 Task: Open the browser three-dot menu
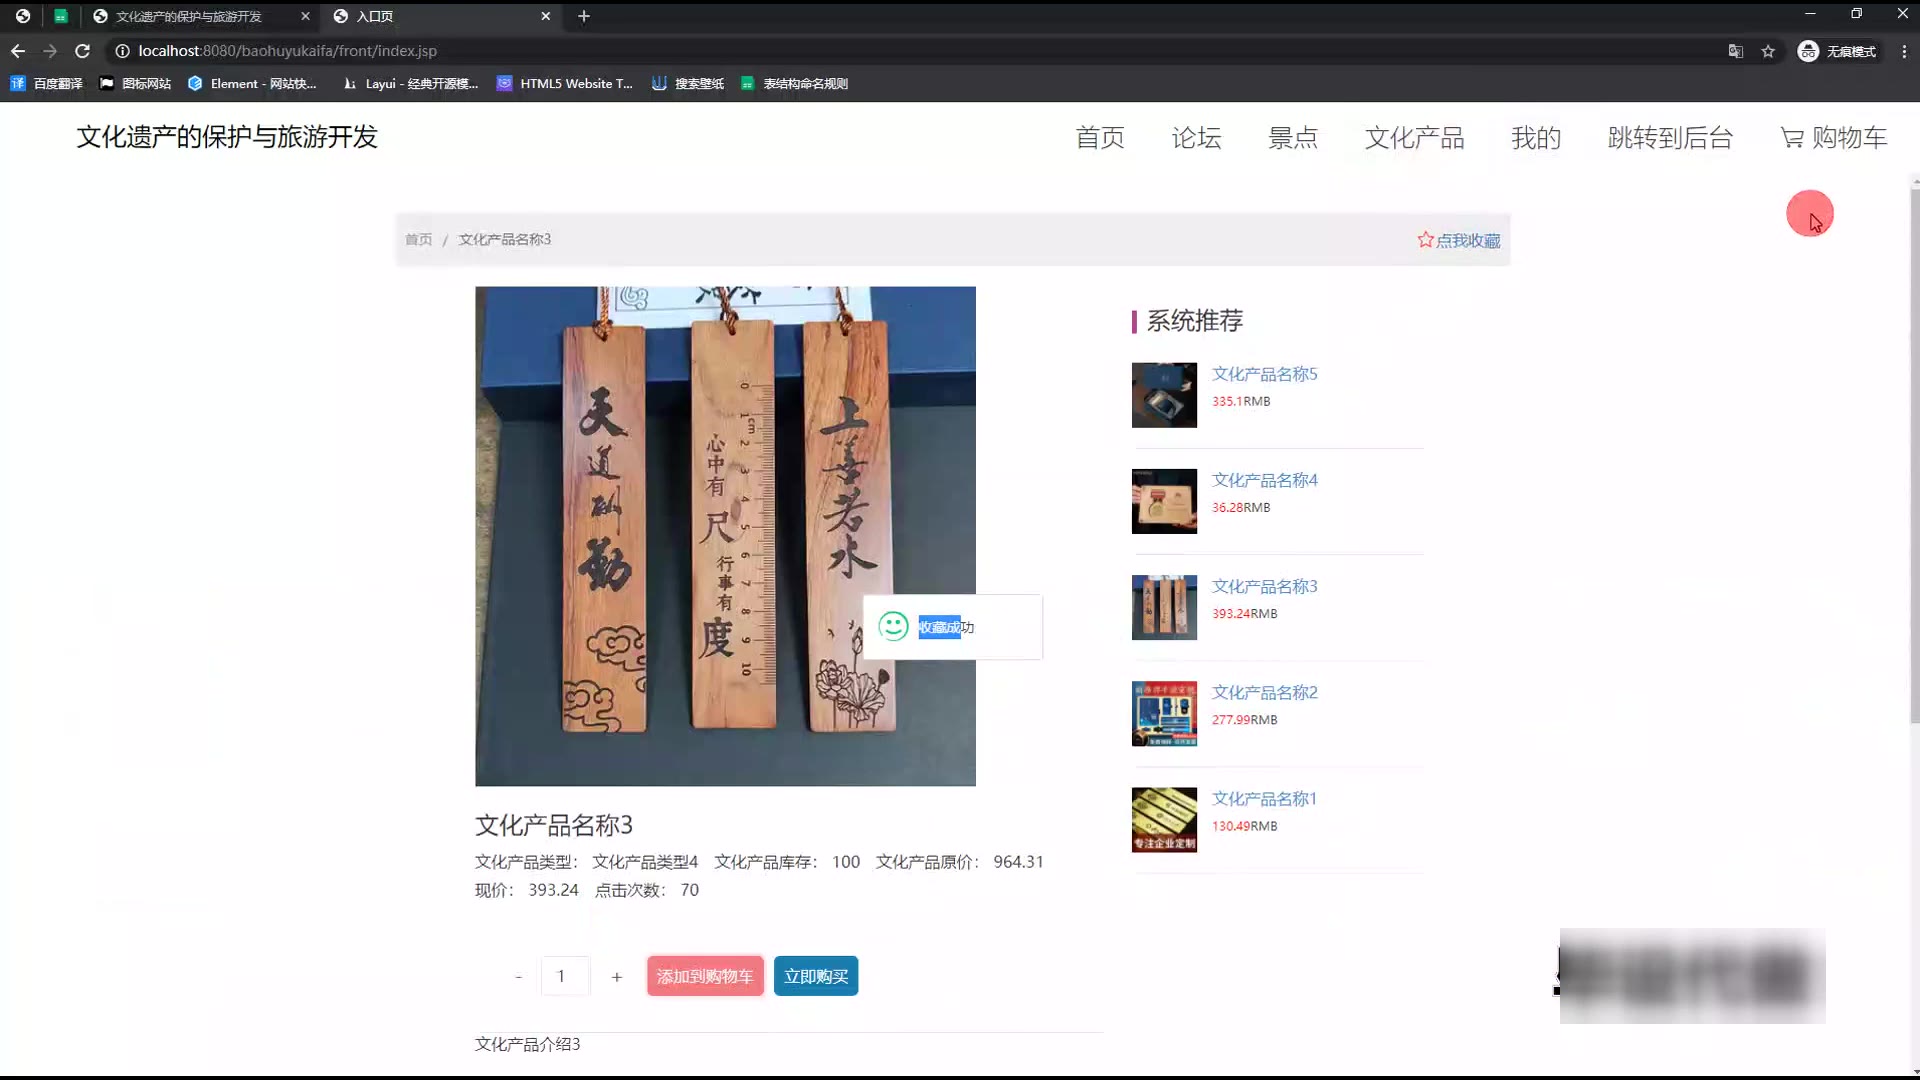[x=1904, y=51]
